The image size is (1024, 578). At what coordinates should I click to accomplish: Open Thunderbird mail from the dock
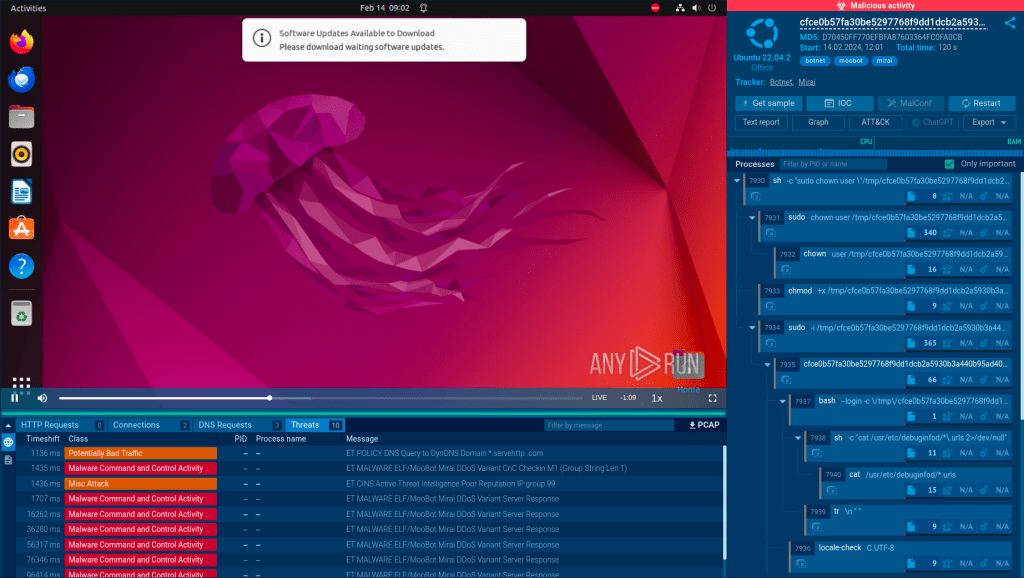22,80
